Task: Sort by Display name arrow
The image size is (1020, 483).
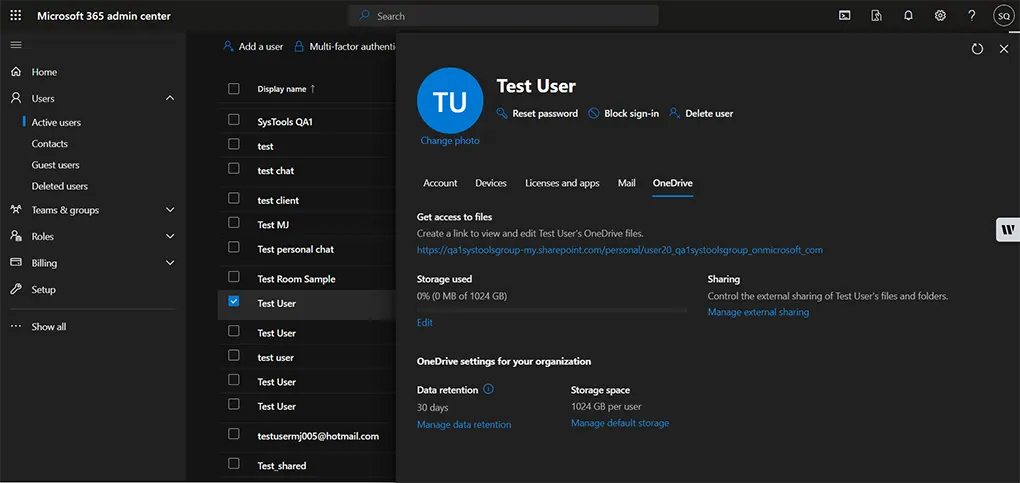Action: point(312,89)
